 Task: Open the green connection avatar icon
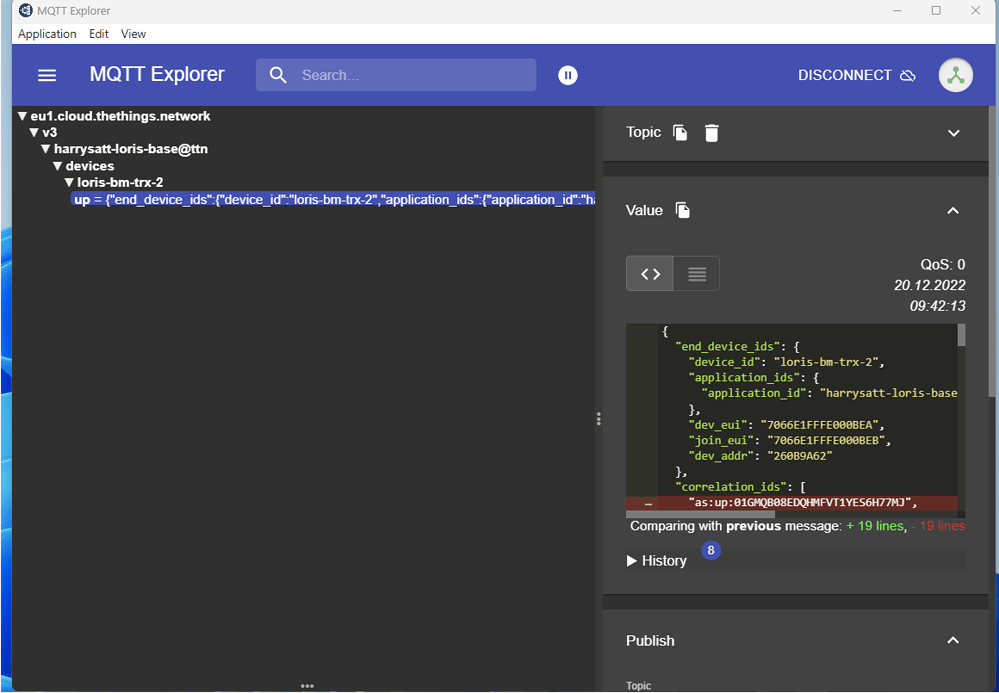[x=955, y=75]
